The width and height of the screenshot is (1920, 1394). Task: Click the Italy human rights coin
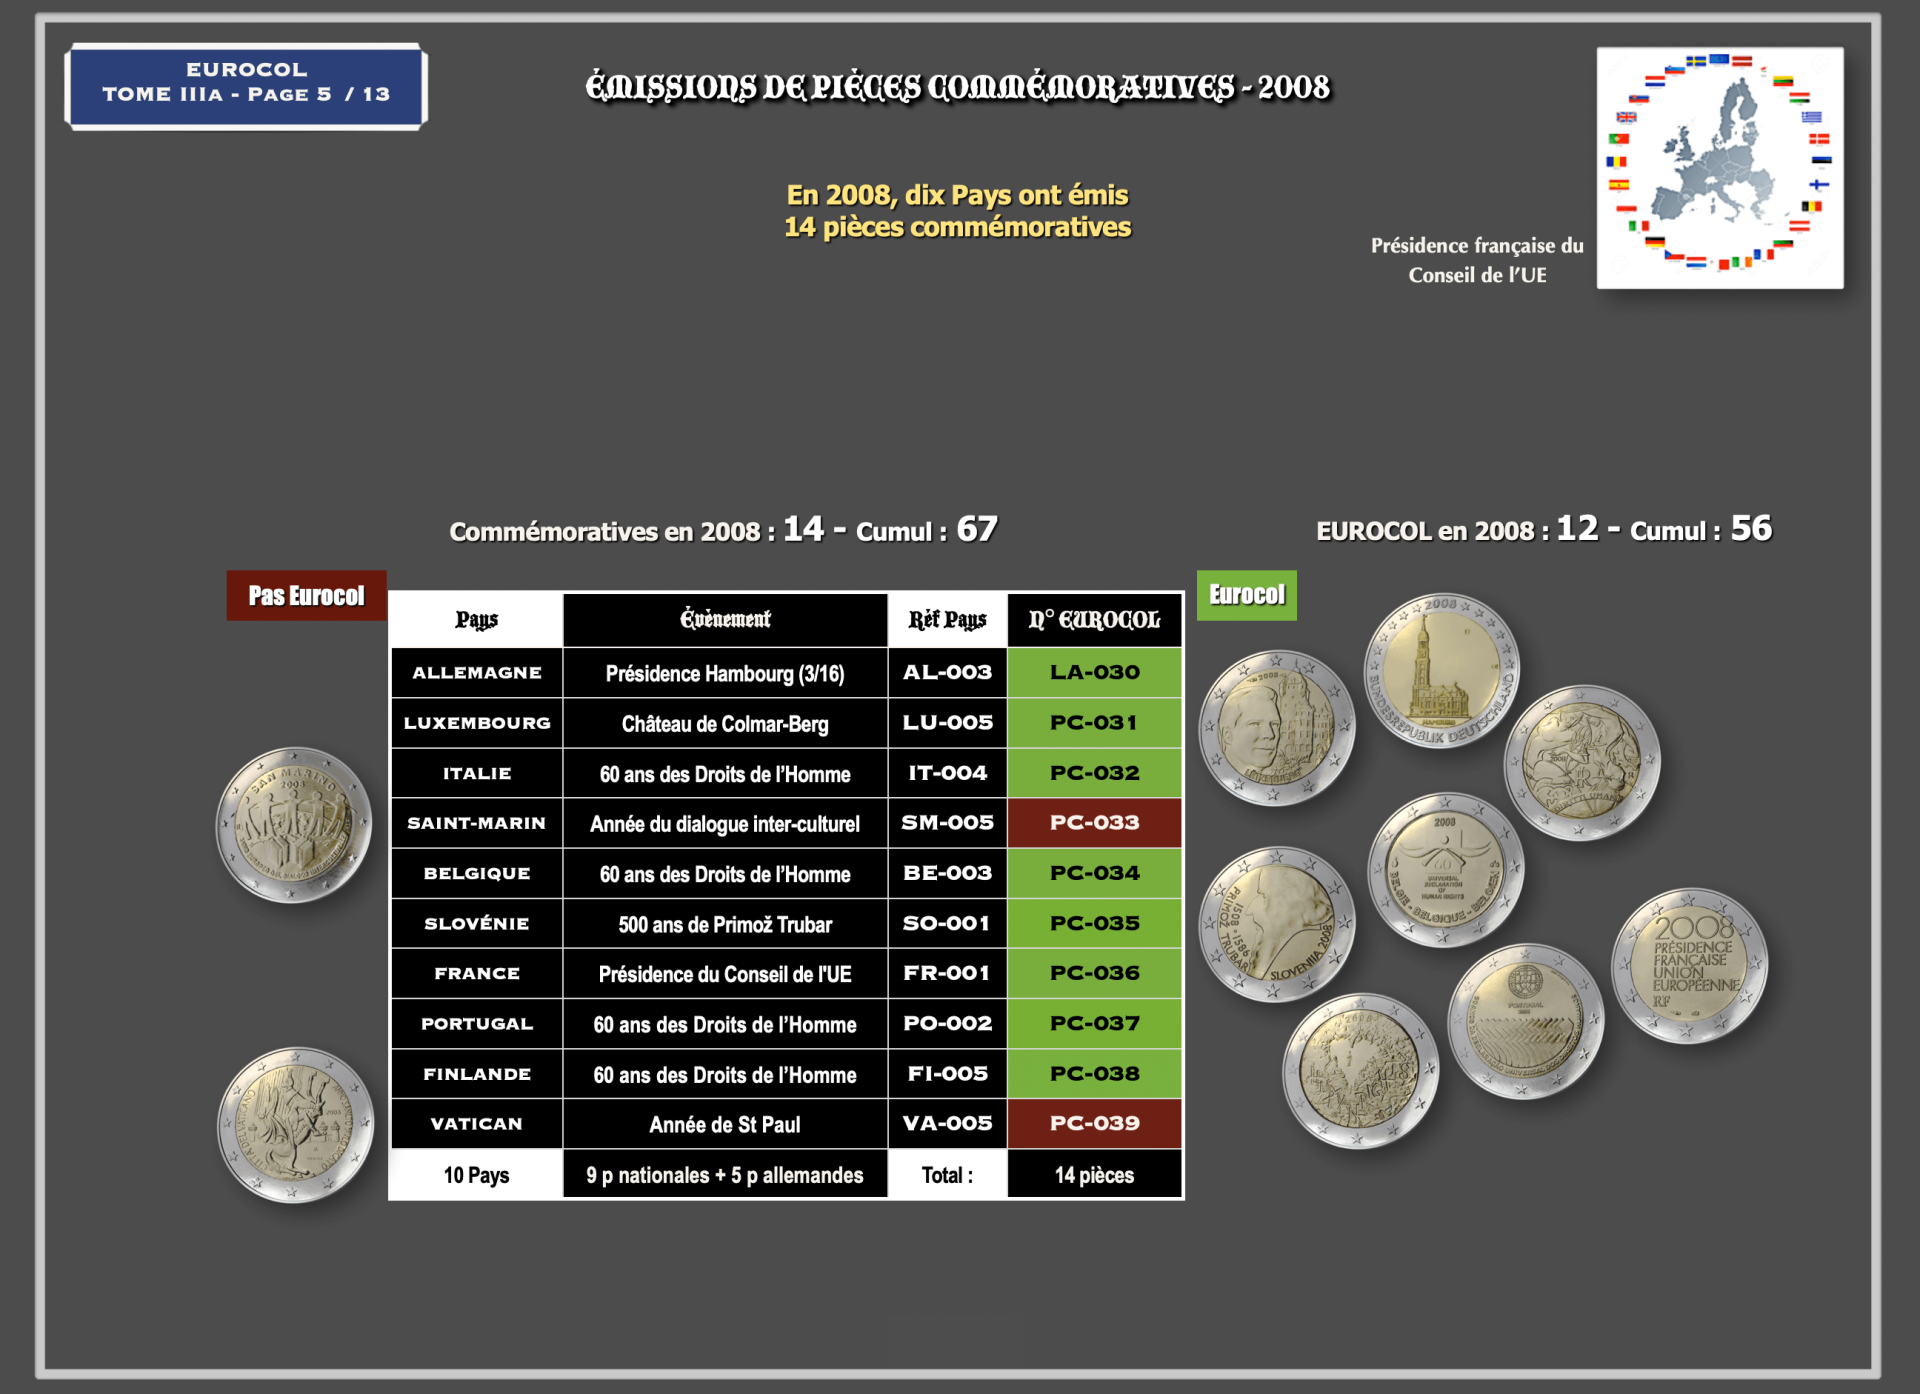[x=1582, y=762]
